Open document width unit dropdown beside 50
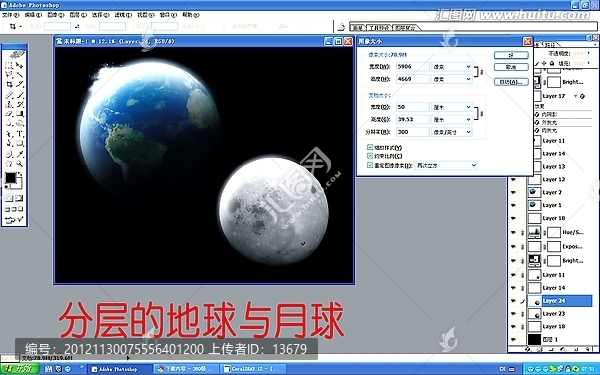 pyautogui.click(x=468, y=107)
